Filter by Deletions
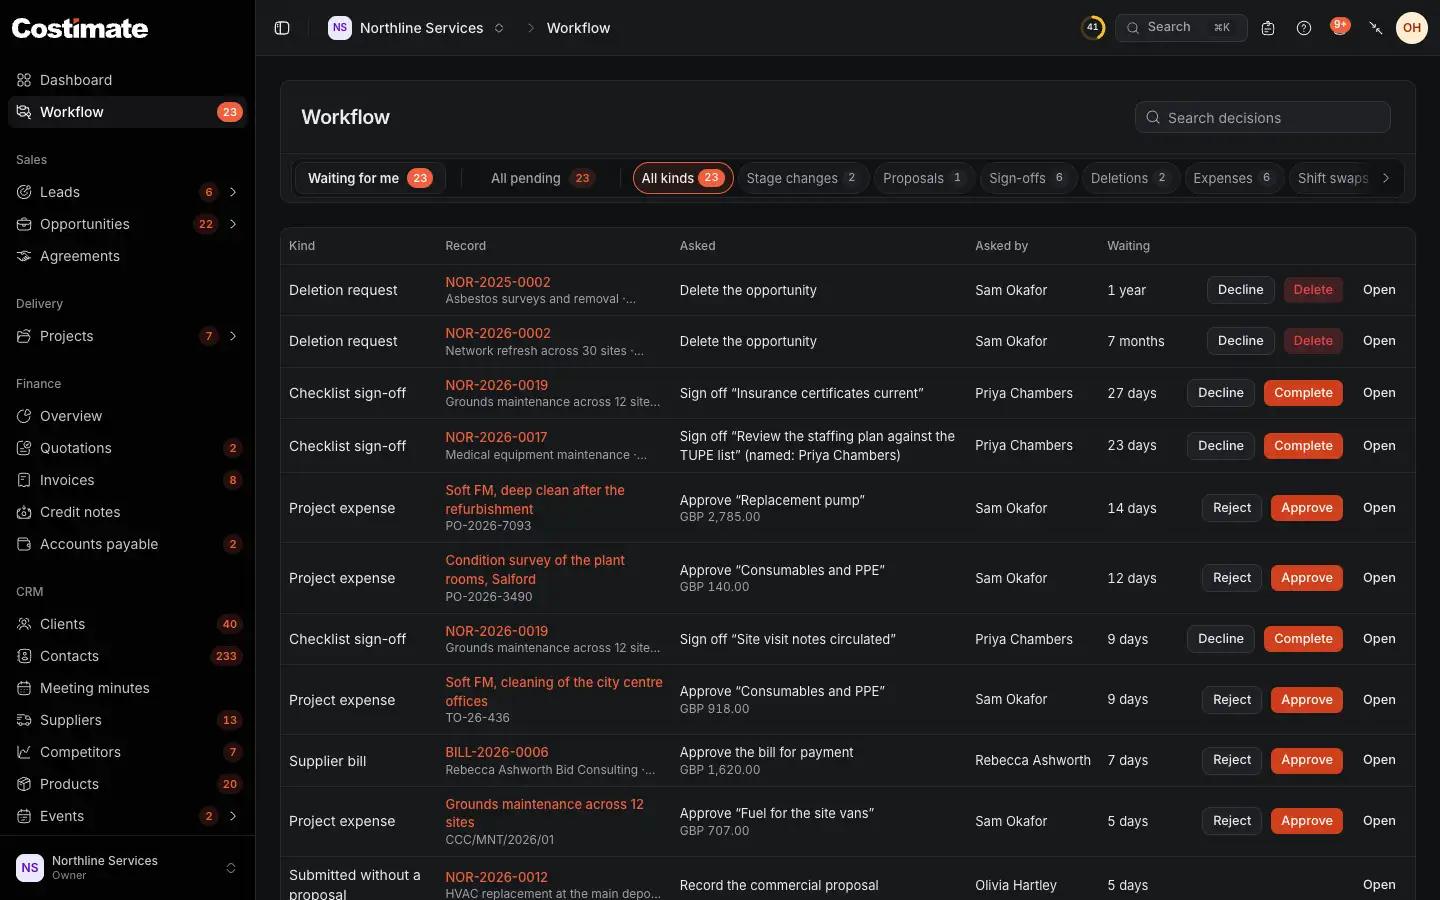This screenshot has height=900, width=1440. point(1130,178)
